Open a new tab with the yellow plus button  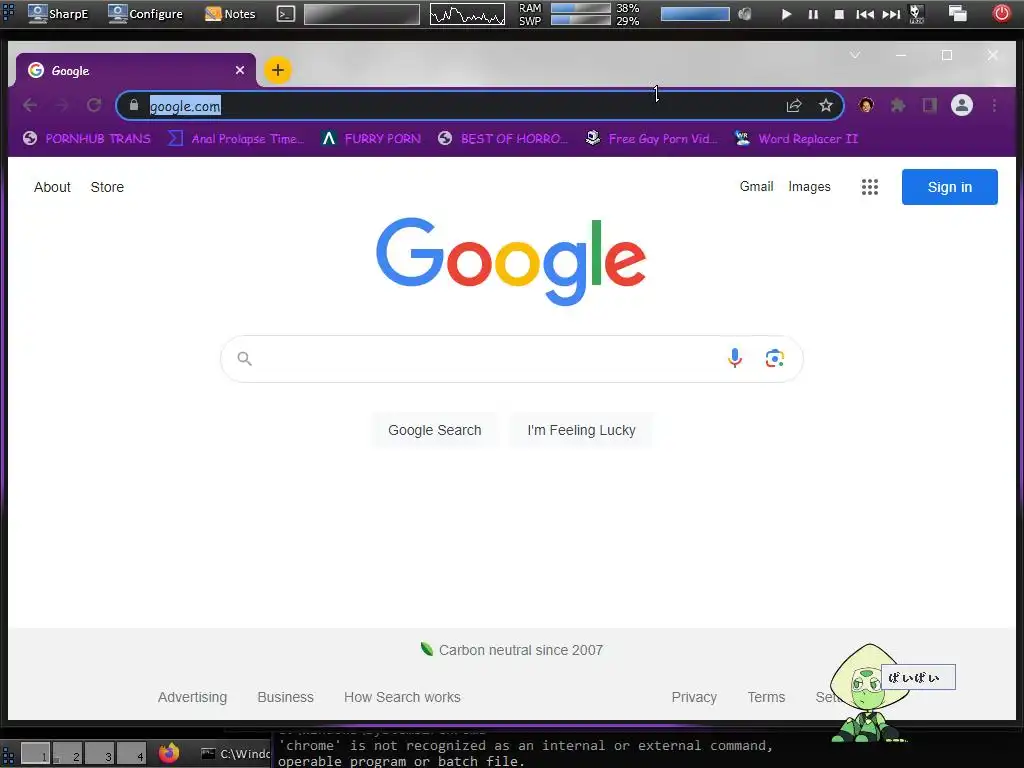pos(278,70)
